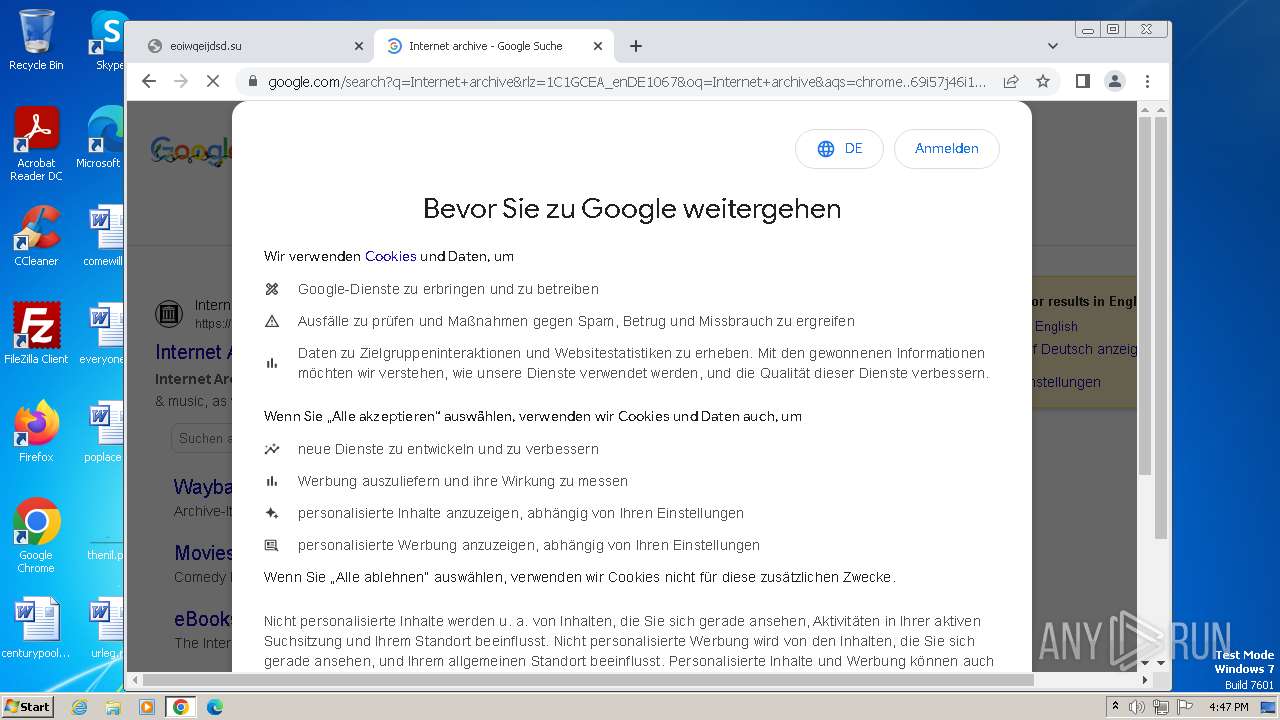
Task: Open comewill Word document on desktop
Action: pyautogui.click(x=103, y=236)
